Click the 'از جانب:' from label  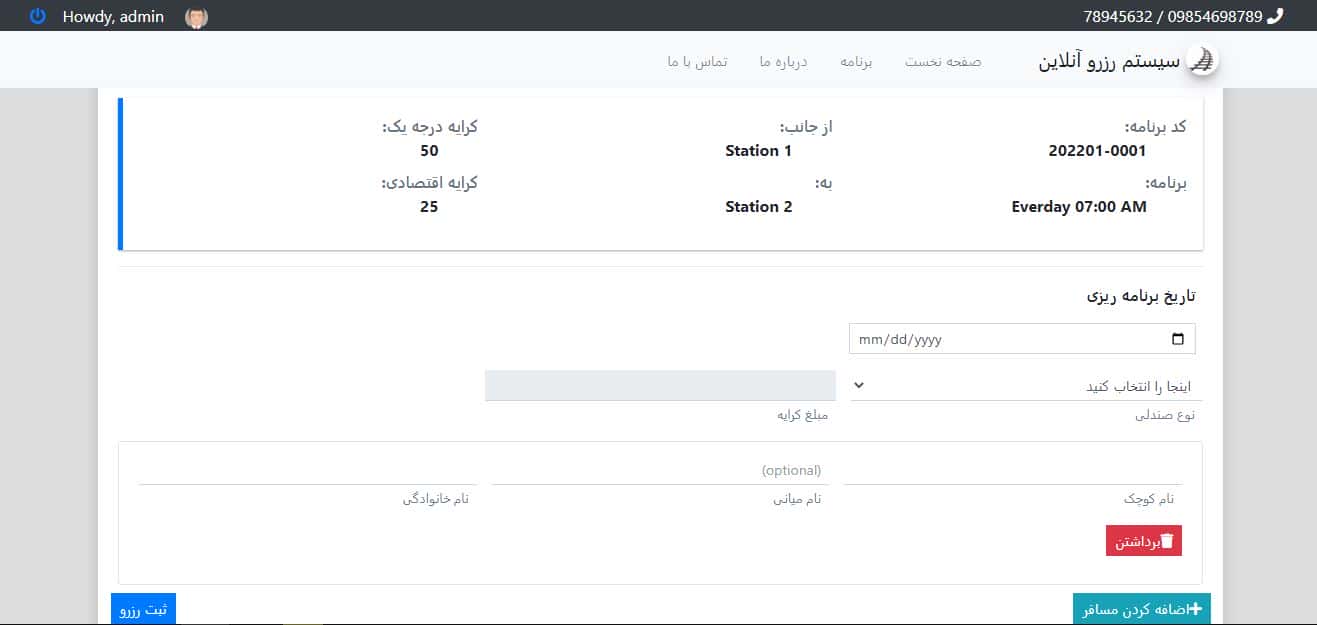[806, 127]
